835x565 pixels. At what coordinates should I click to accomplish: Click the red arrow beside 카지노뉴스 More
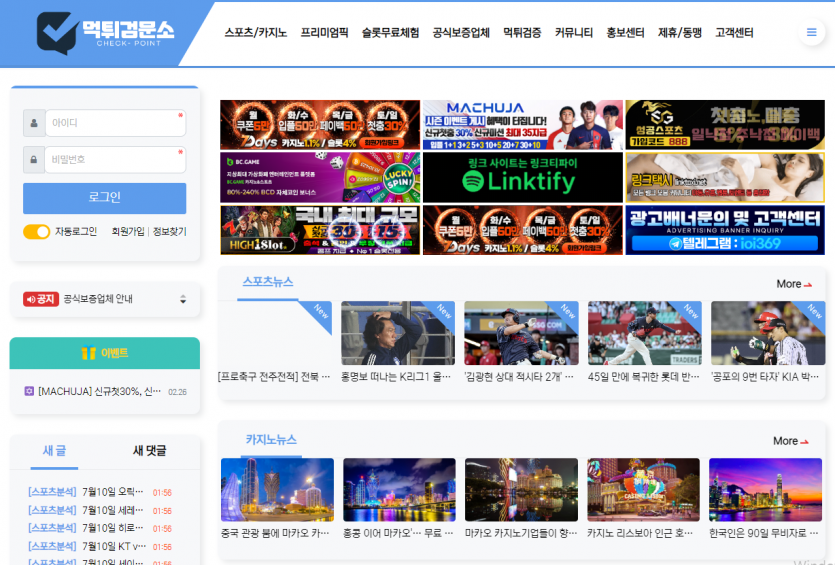805,441
